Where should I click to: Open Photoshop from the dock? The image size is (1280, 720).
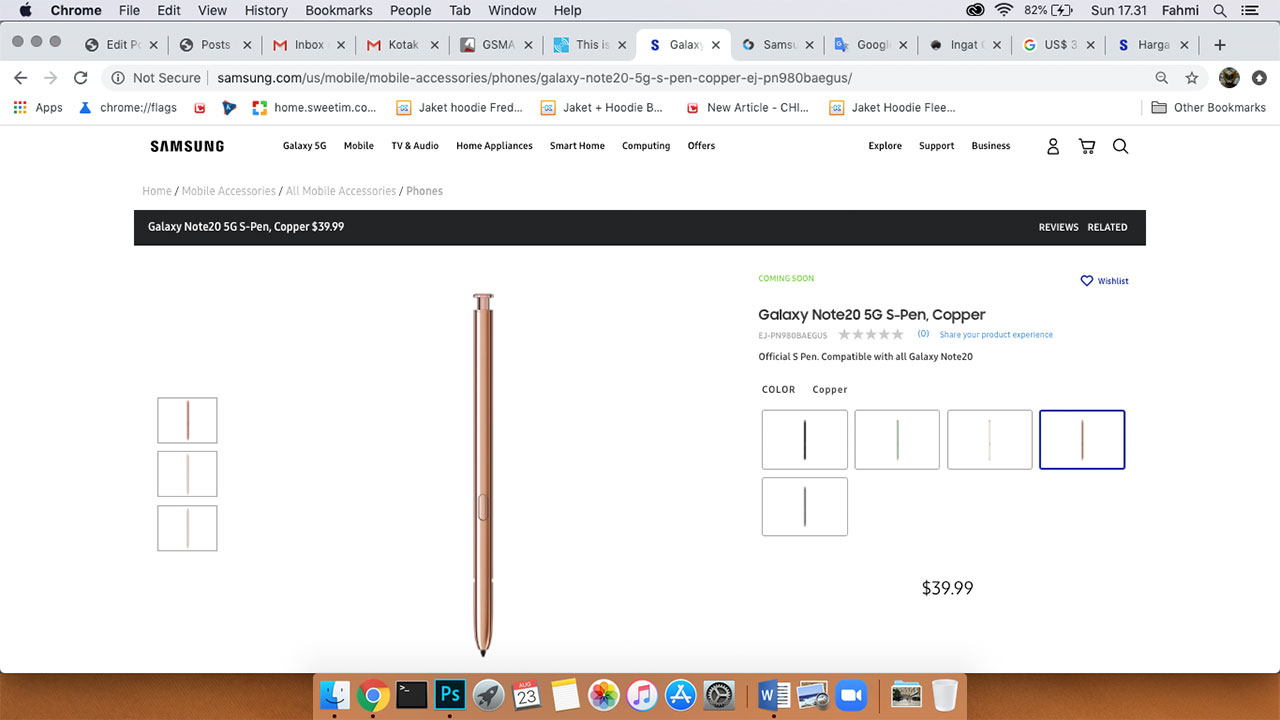coord(450,694)
